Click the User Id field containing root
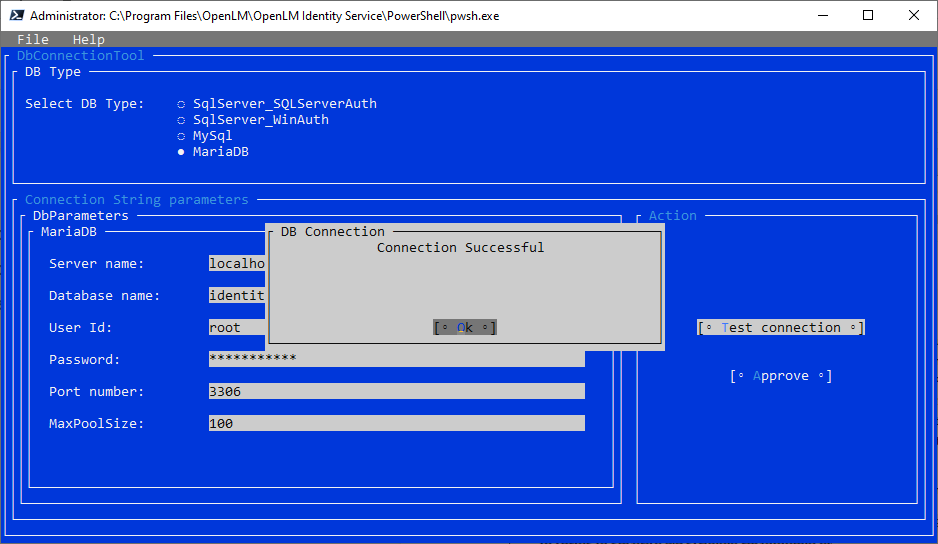 tap(237, 328)
